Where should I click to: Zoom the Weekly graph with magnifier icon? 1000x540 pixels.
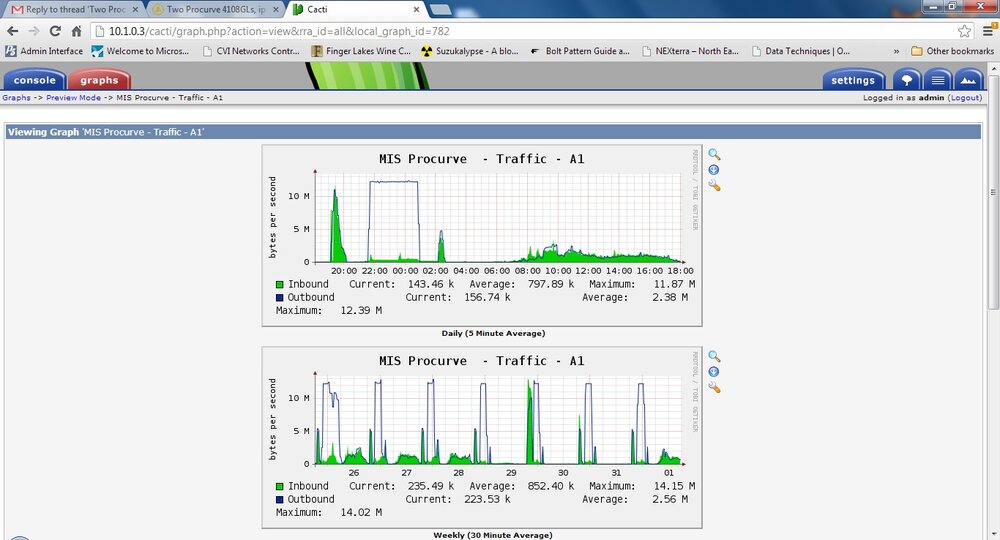714,356
